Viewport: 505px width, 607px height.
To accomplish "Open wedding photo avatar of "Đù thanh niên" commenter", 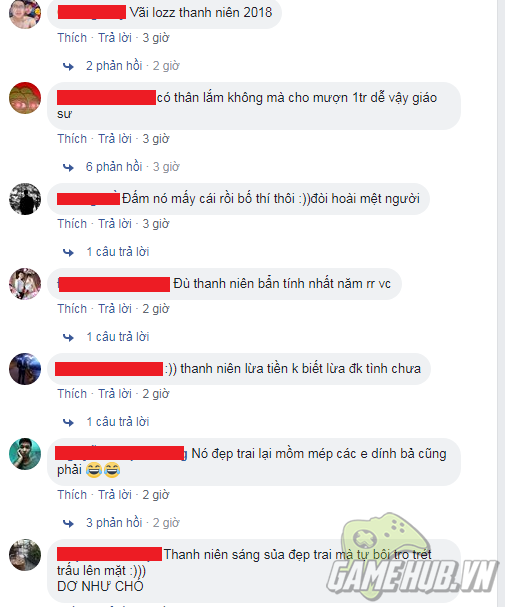I will (25, 284).
